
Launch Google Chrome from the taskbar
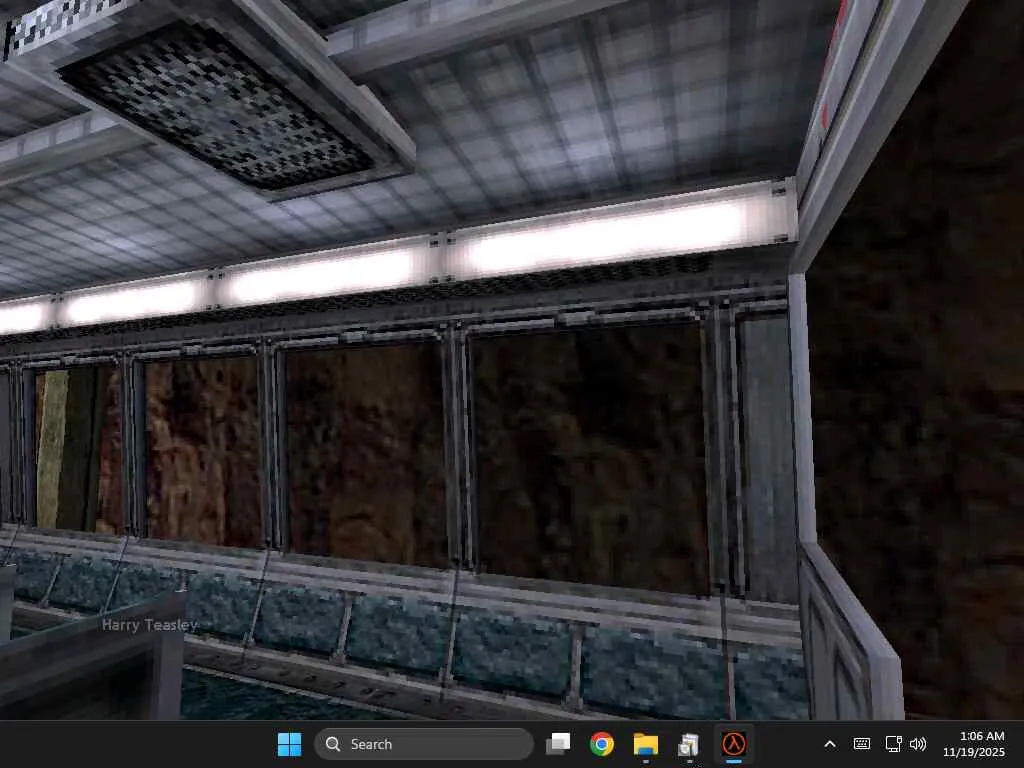point(601,744)
